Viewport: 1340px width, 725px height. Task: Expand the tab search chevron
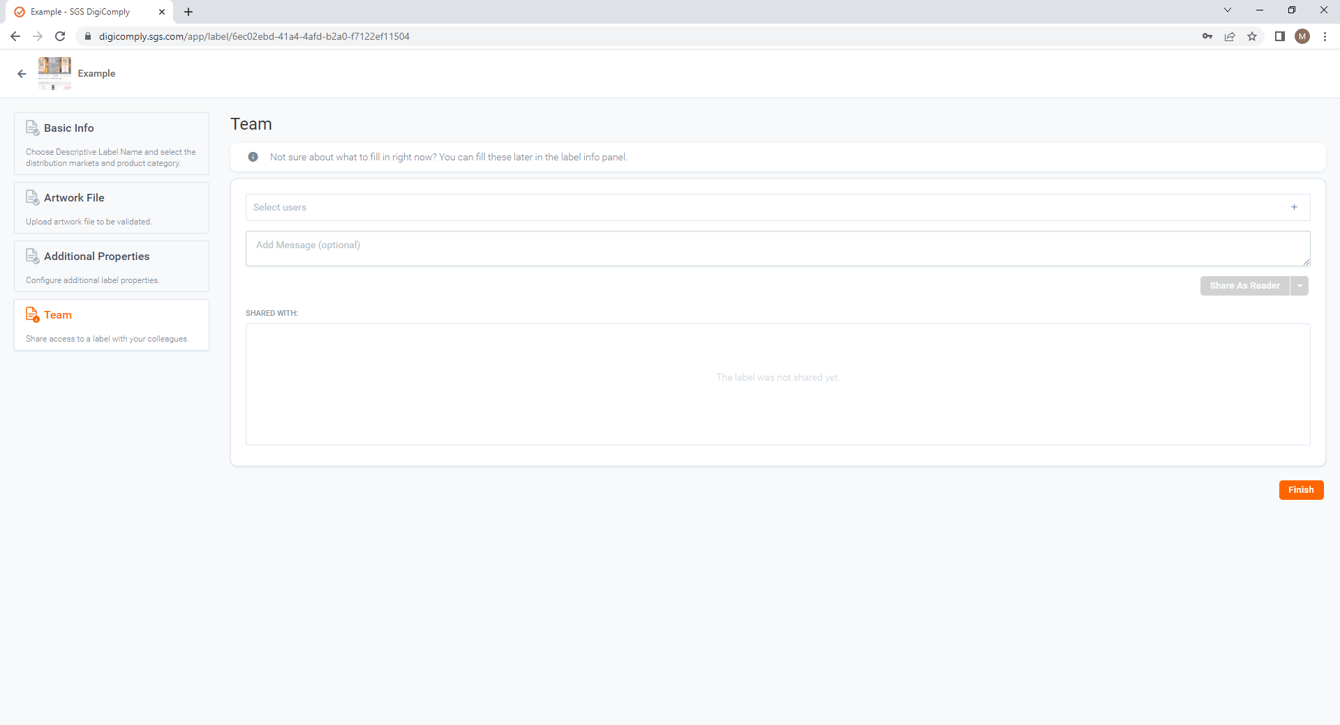pyautogui.click(x=1227, y=10)
